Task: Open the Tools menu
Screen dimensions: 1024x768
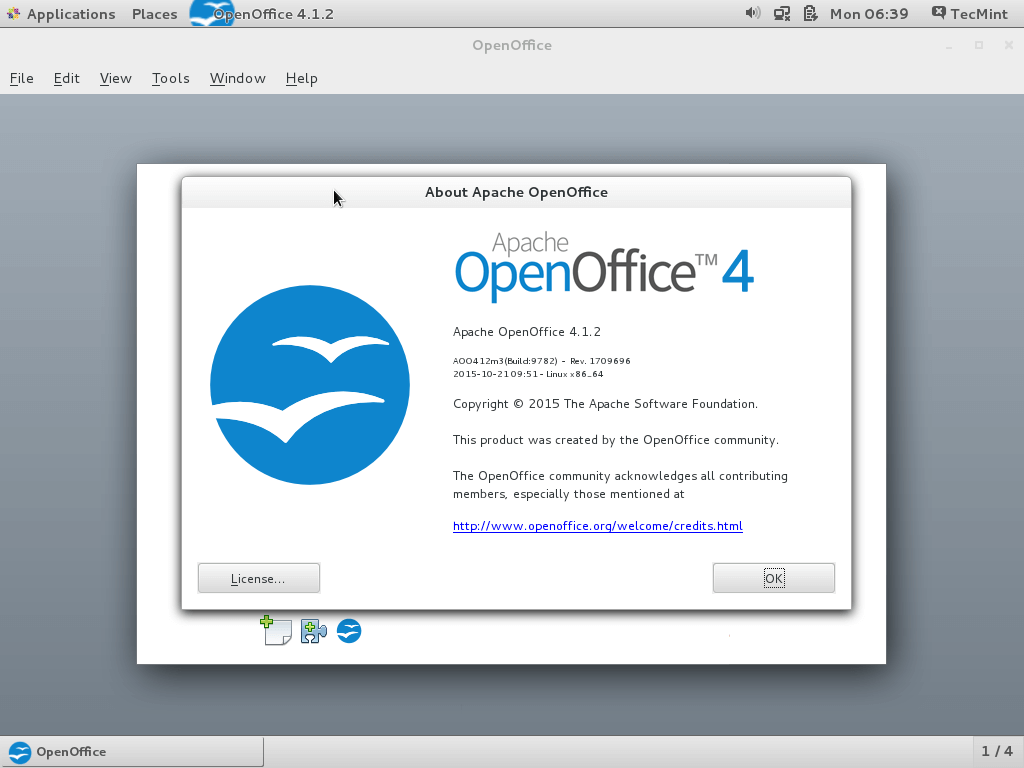Action: (x=170, y=78)
